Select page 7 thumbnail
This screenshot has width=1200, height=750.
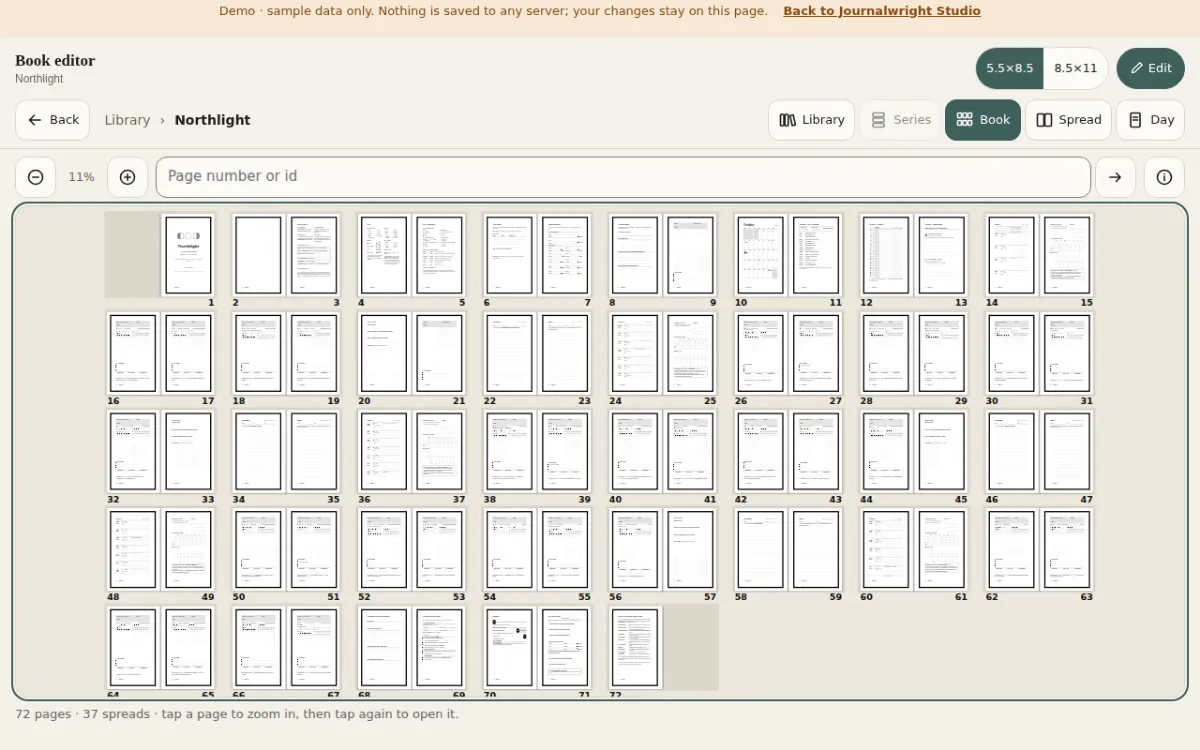pyautogui.click(x=565, y=255)
